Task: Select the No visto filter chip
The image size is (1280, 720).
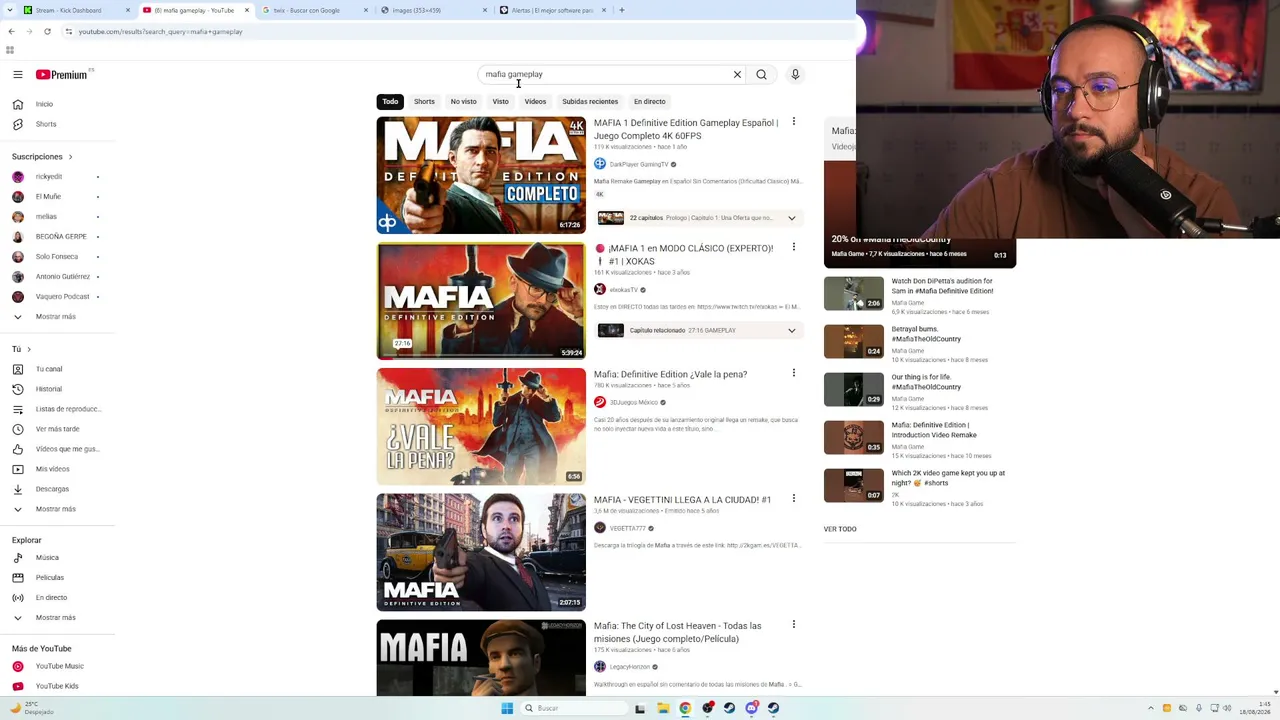Action: (463, 102)
